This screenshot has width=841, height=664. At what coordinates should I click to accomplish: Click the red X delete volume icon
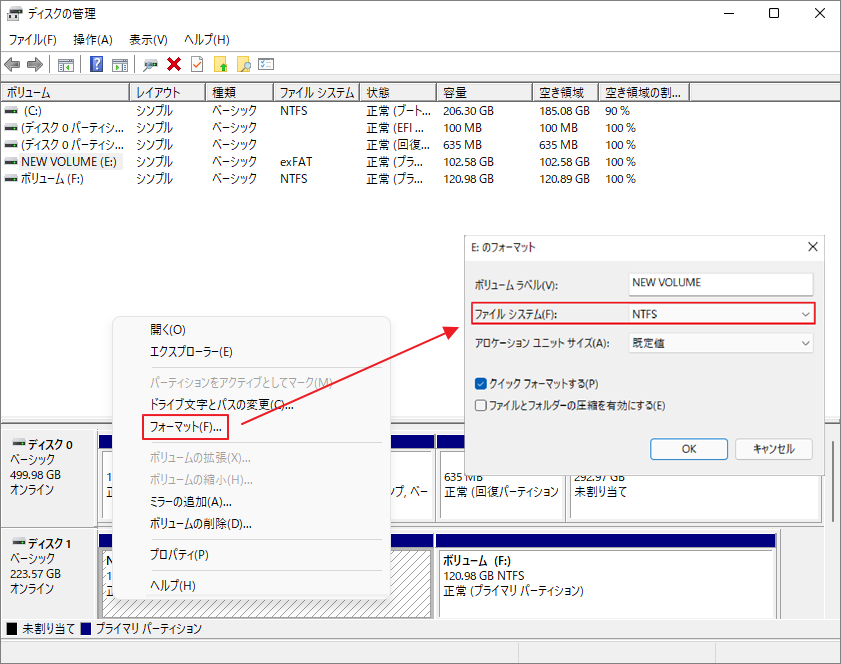click(173, 64)
